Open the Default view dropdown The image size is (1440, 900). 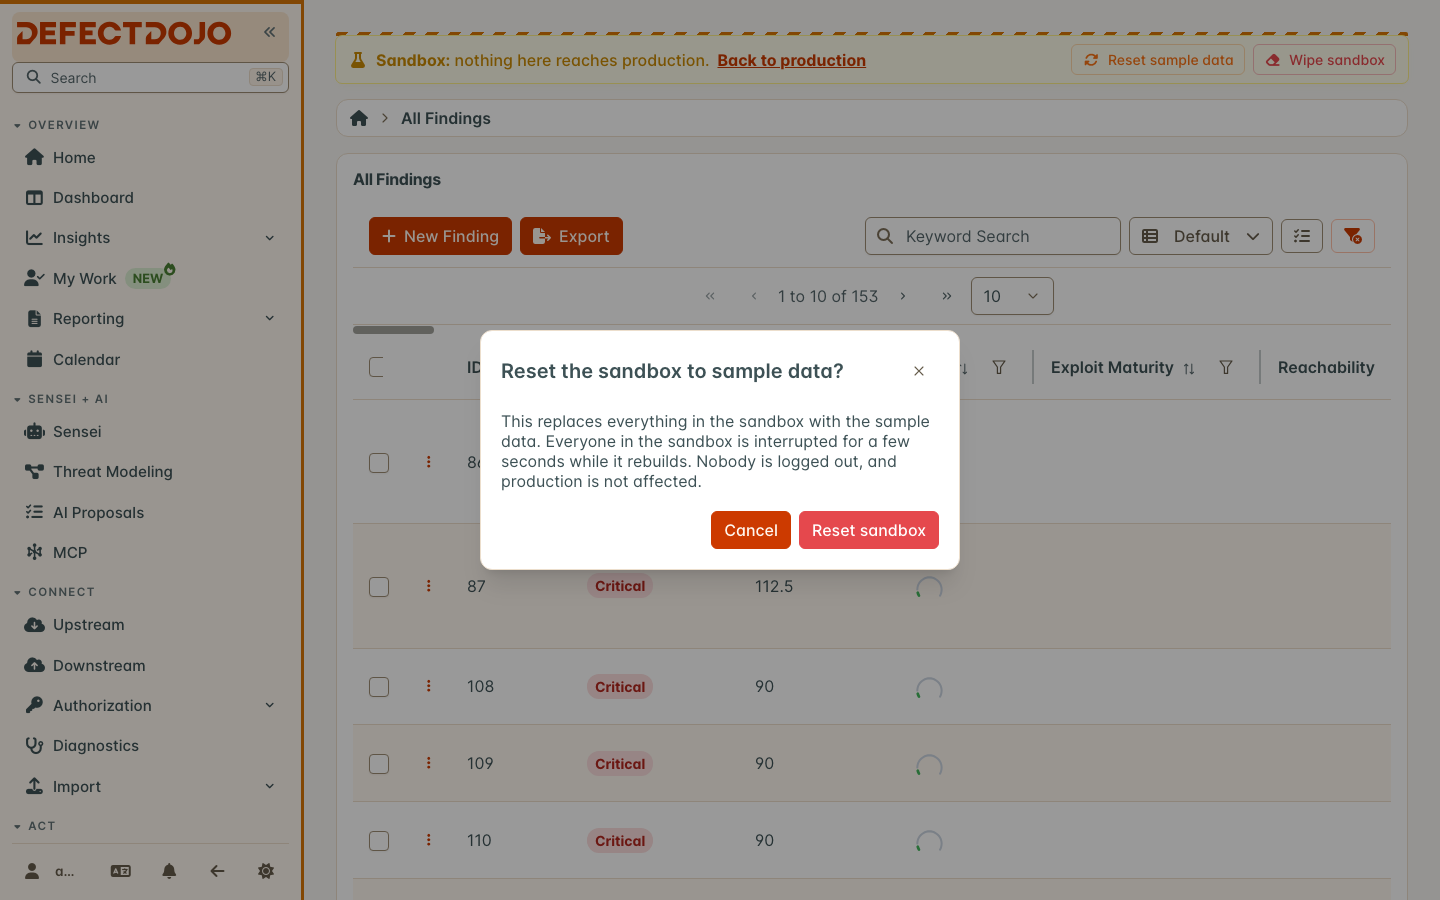pos(1201,236)
